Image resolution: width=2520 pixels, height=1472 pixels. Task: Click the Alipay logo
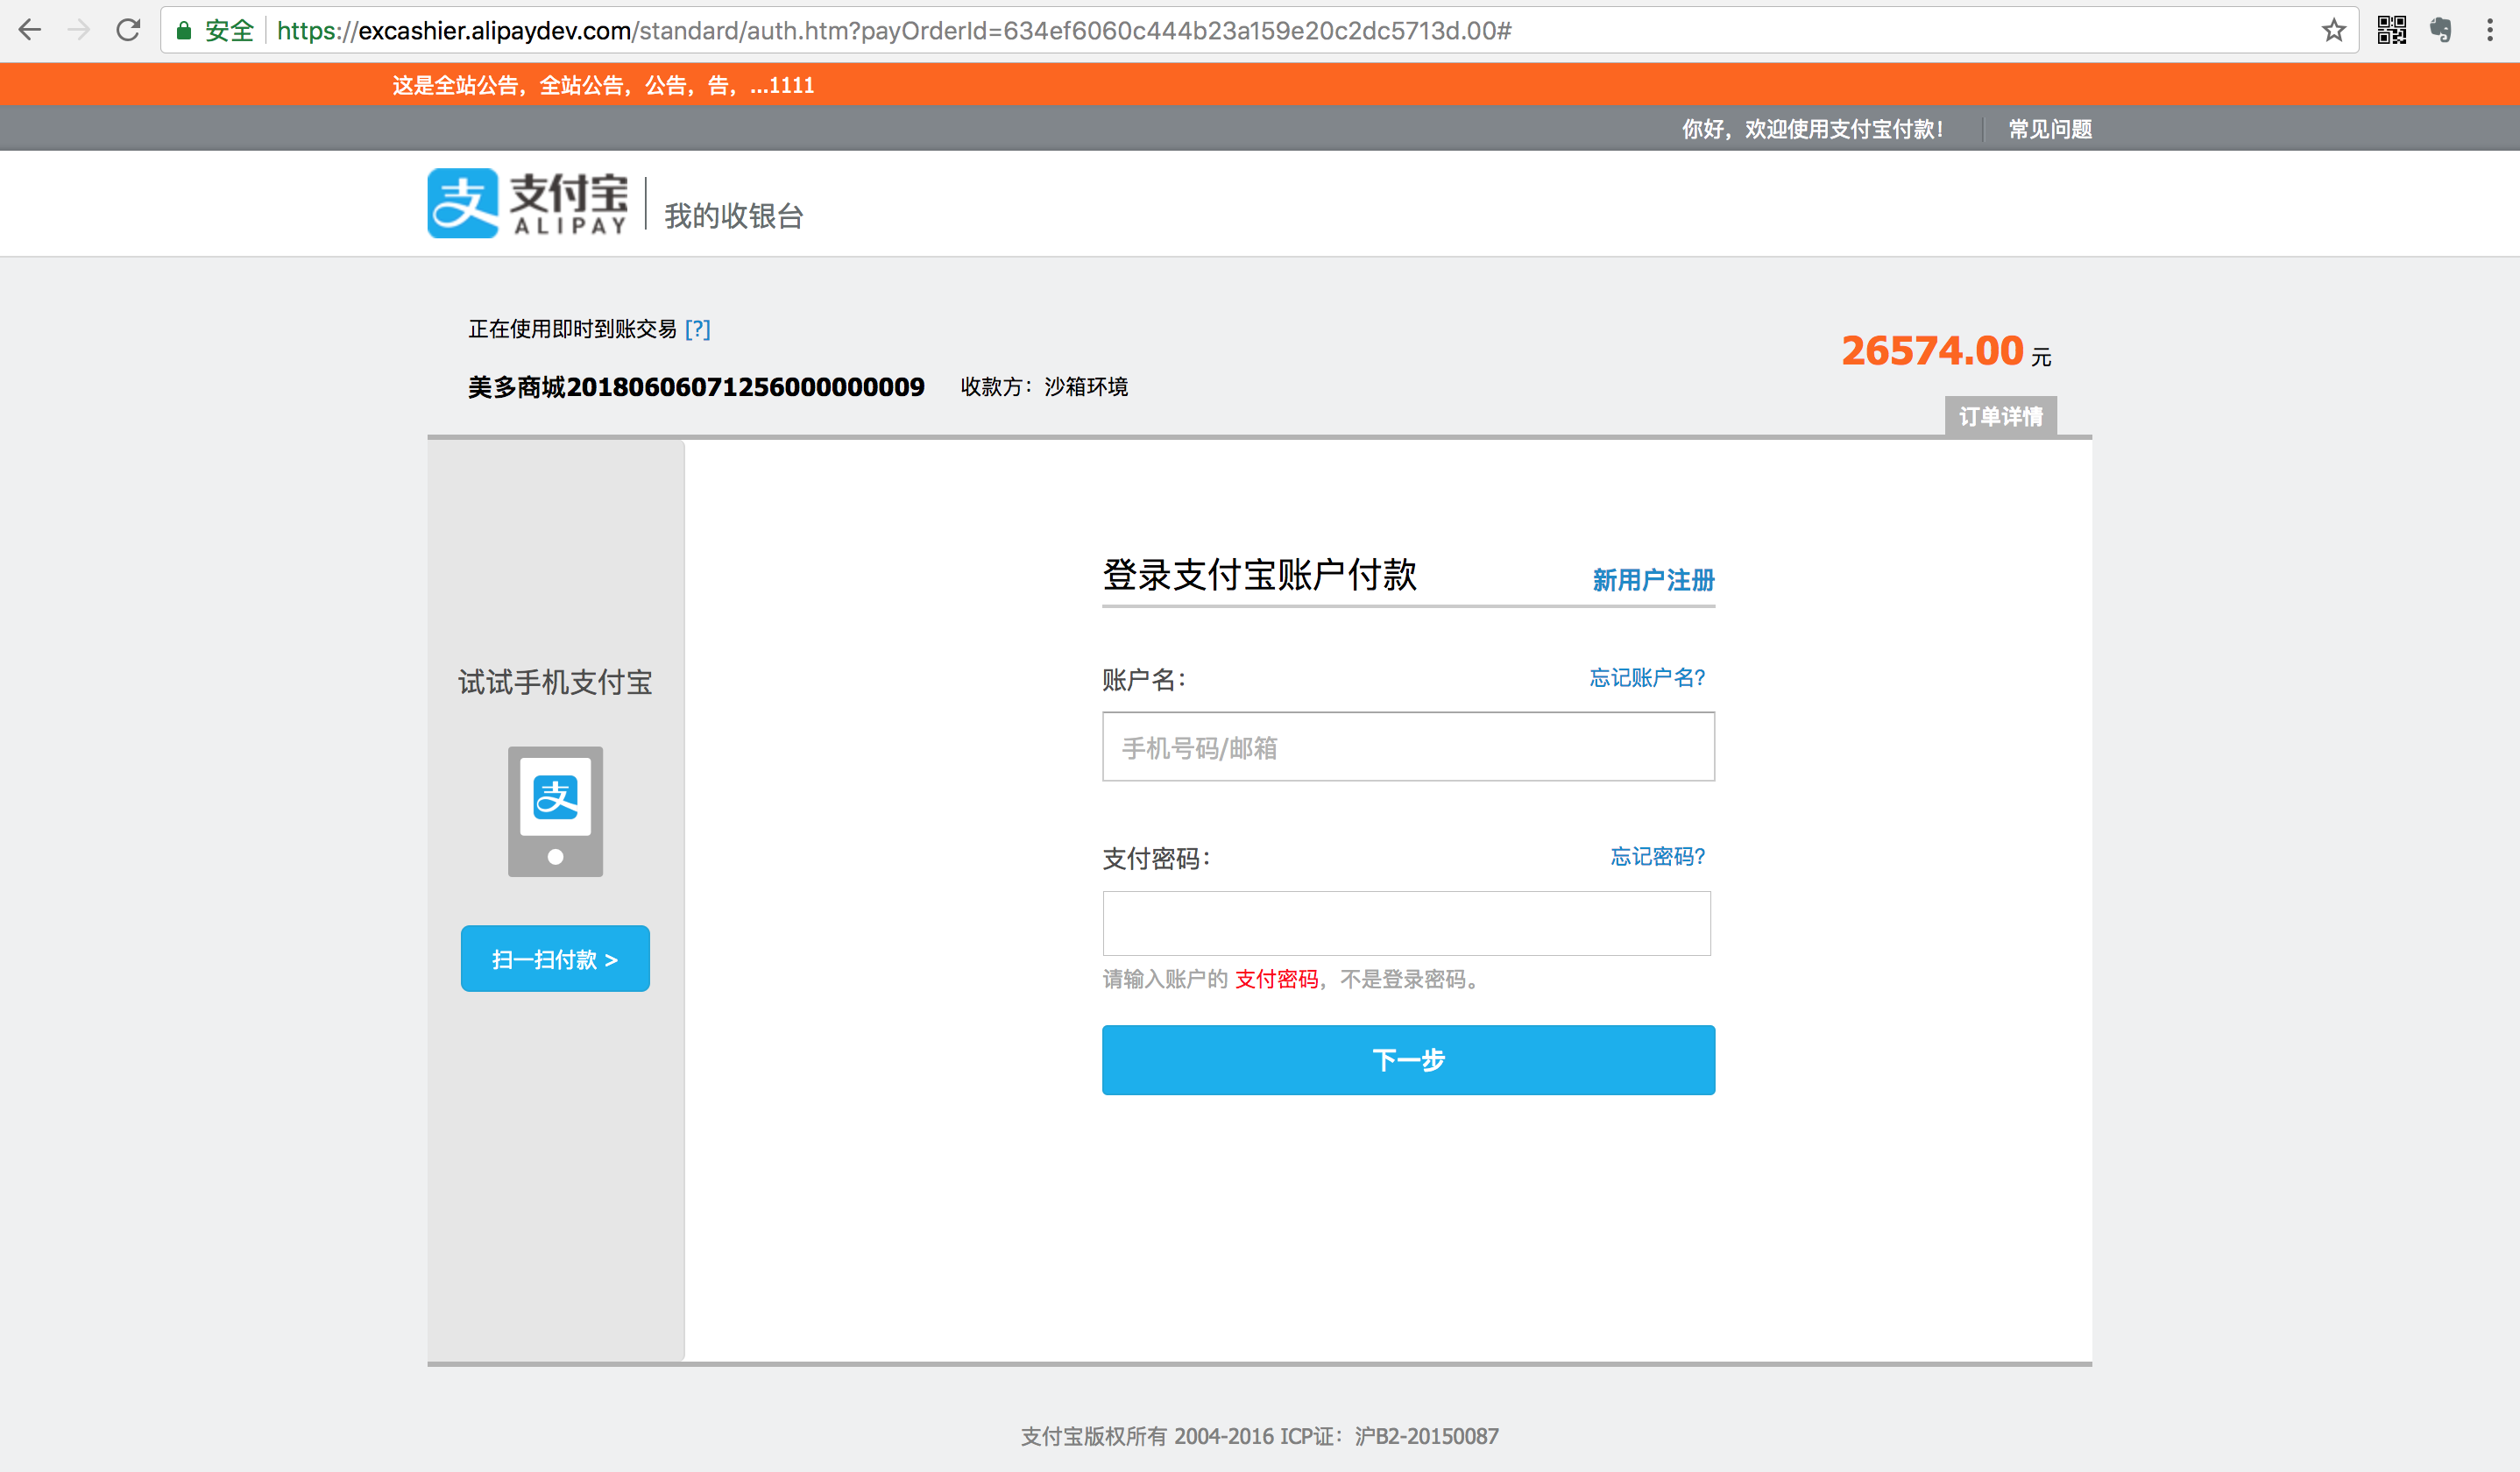[528, 203]
